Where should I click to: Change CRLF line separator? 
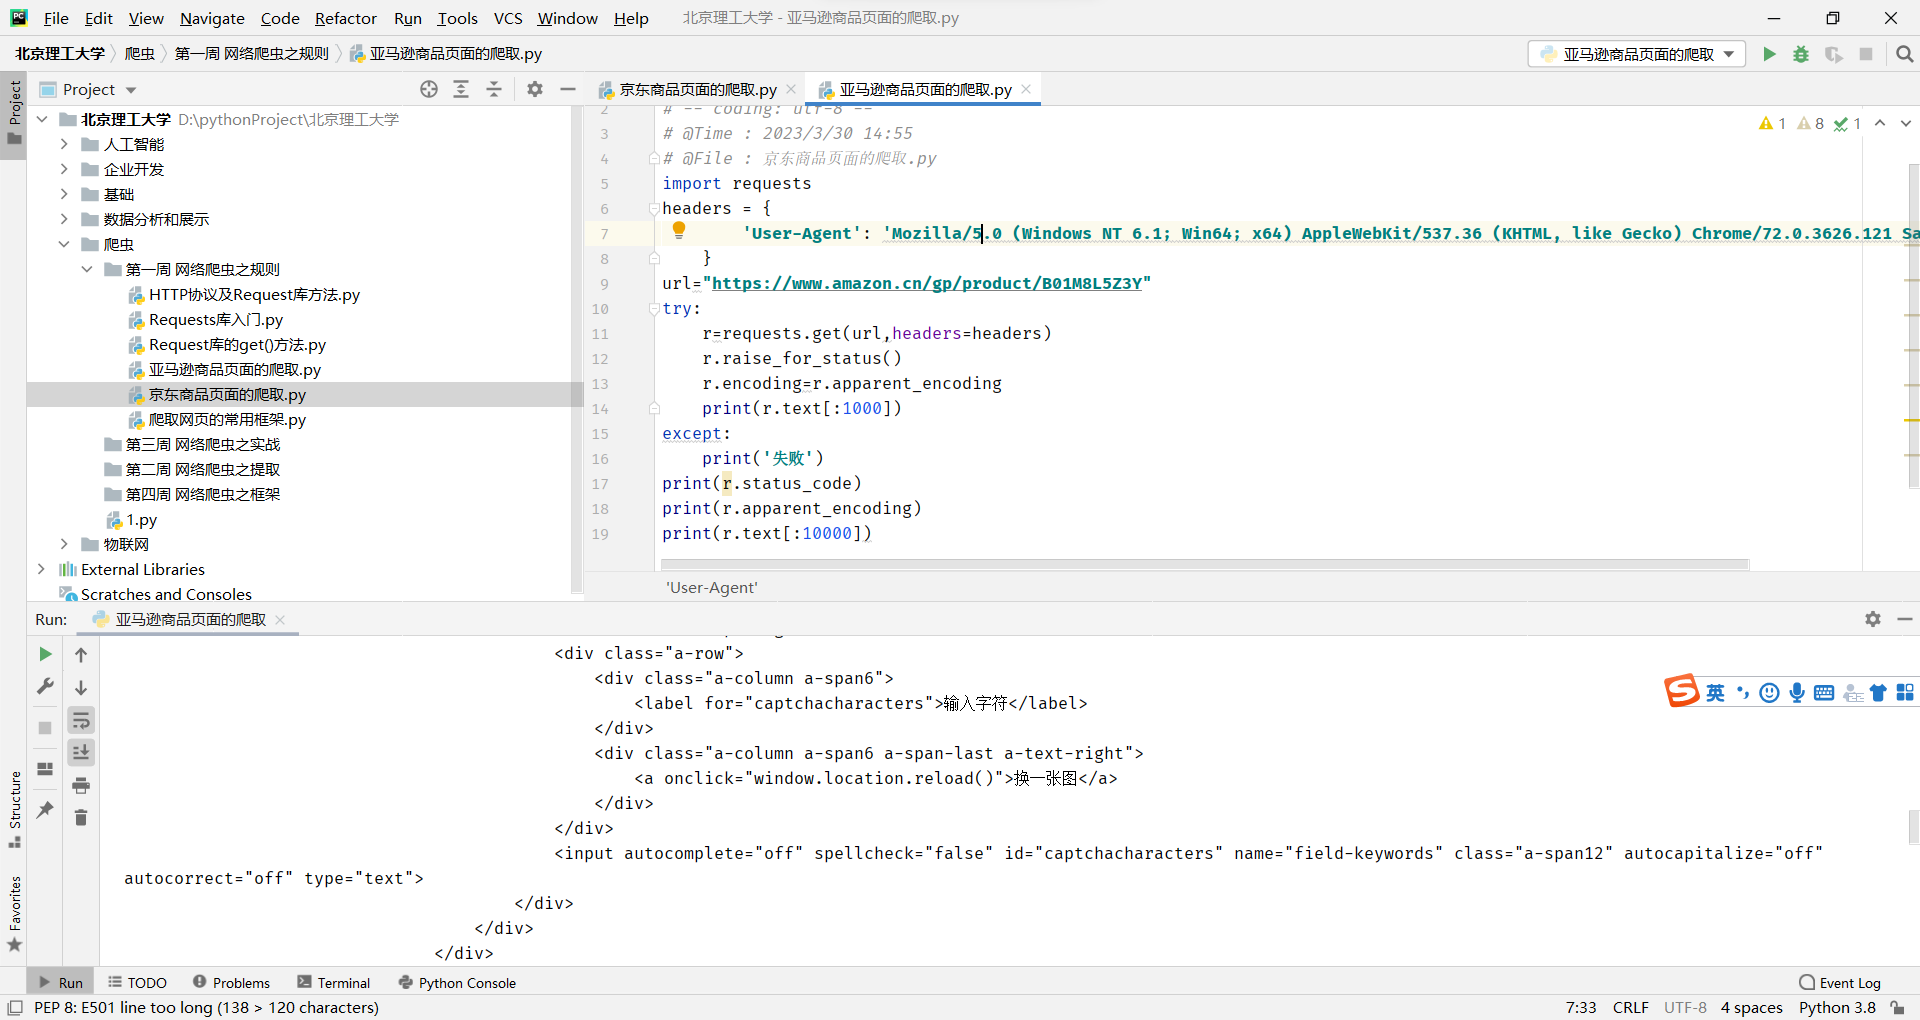1630,1008
